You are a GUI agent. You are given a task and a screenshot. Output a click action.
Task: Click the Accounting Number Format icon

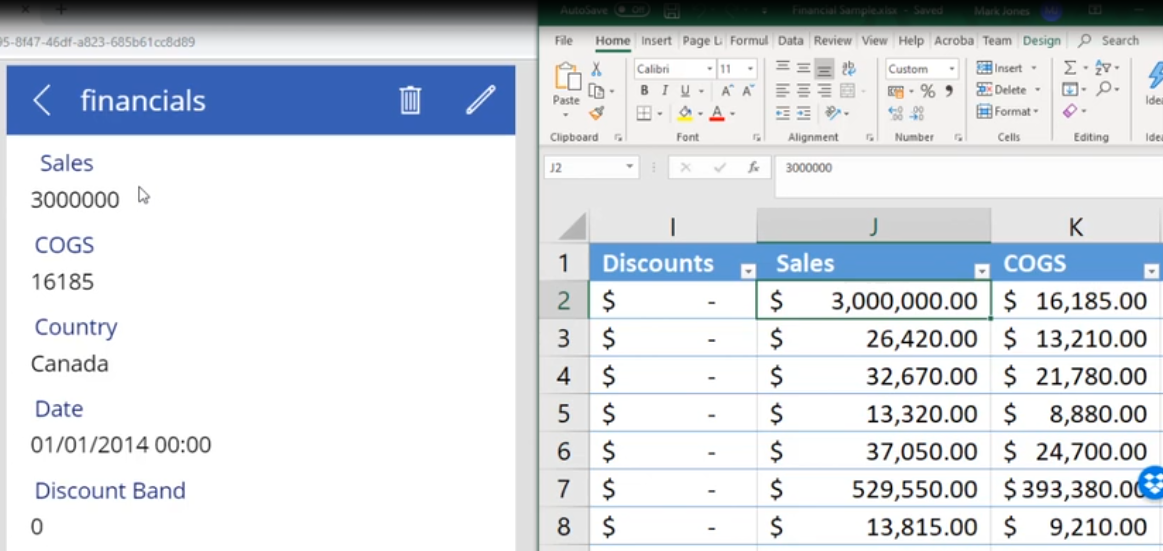[896, 90]
